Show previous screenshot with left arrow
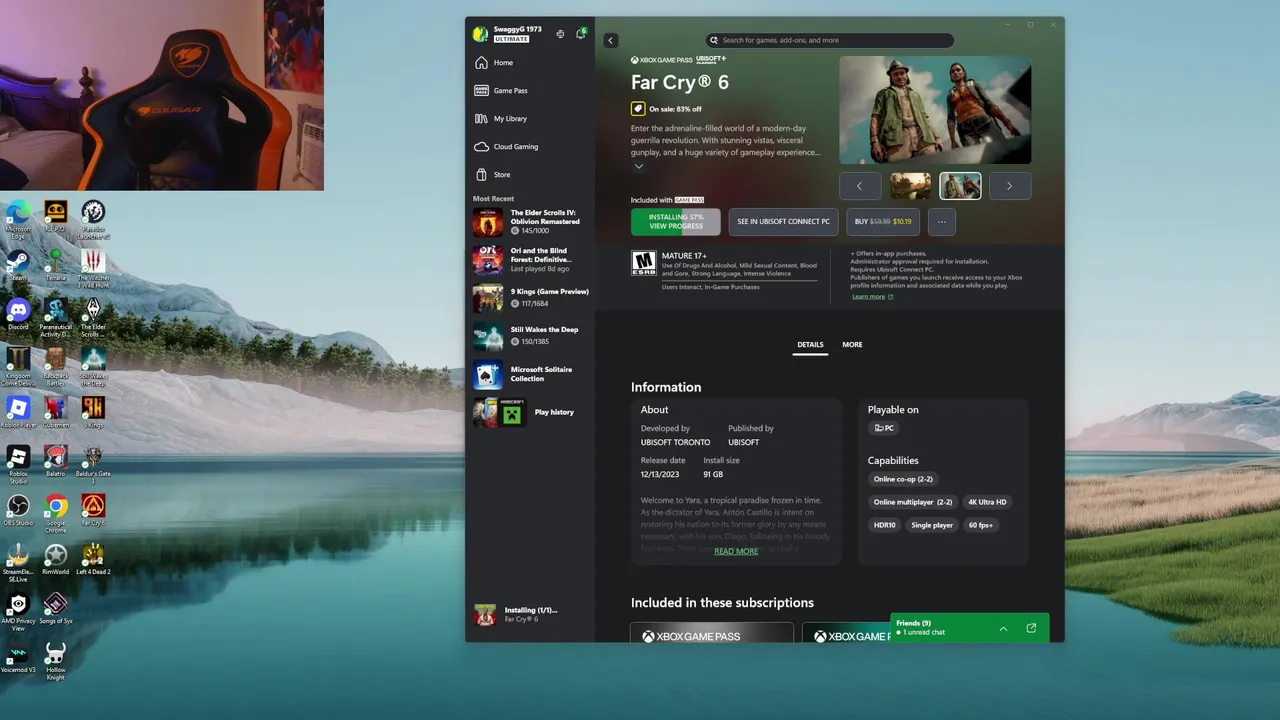Screen dimensions: 1280x720 click(x=860, y=186)
